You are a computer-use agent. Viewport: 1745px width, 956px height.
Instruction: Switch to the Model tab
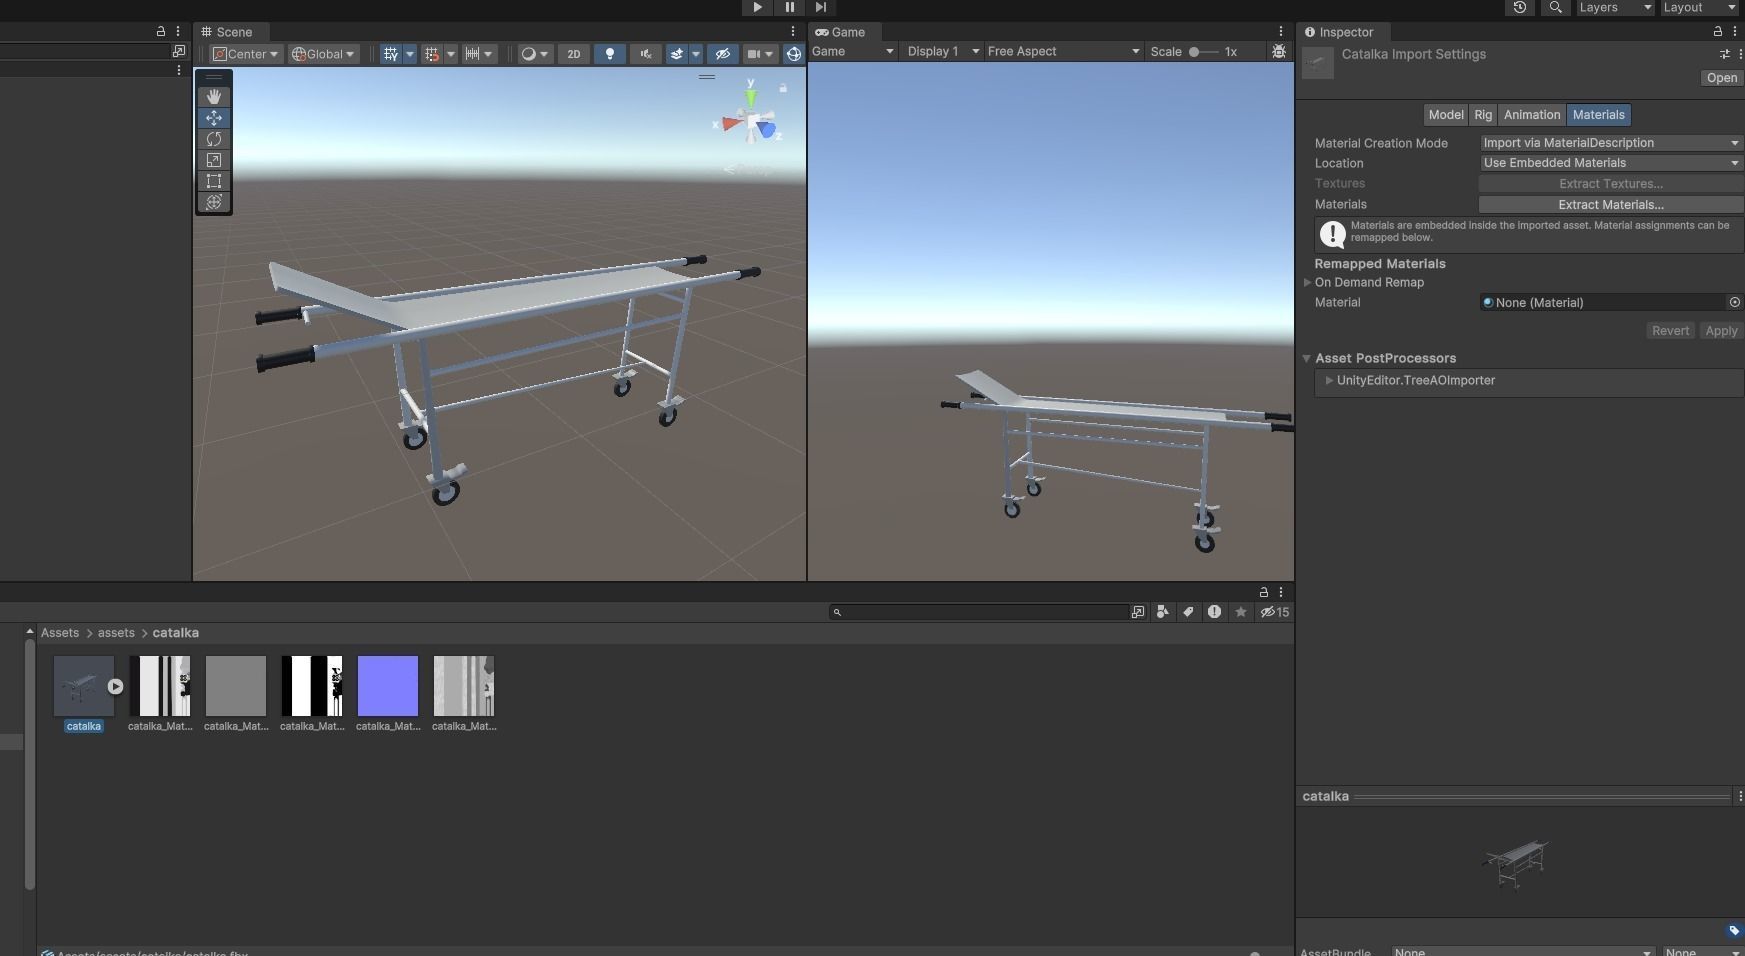coord(1445,115)
